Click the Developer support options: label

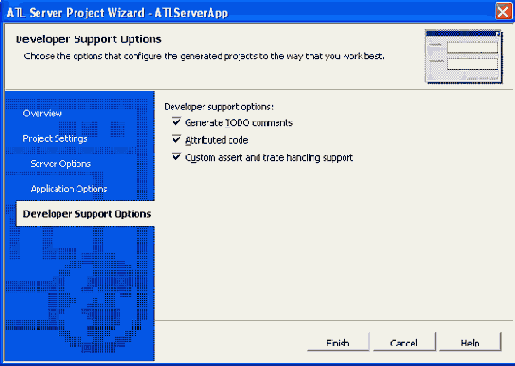coord(219,107)
